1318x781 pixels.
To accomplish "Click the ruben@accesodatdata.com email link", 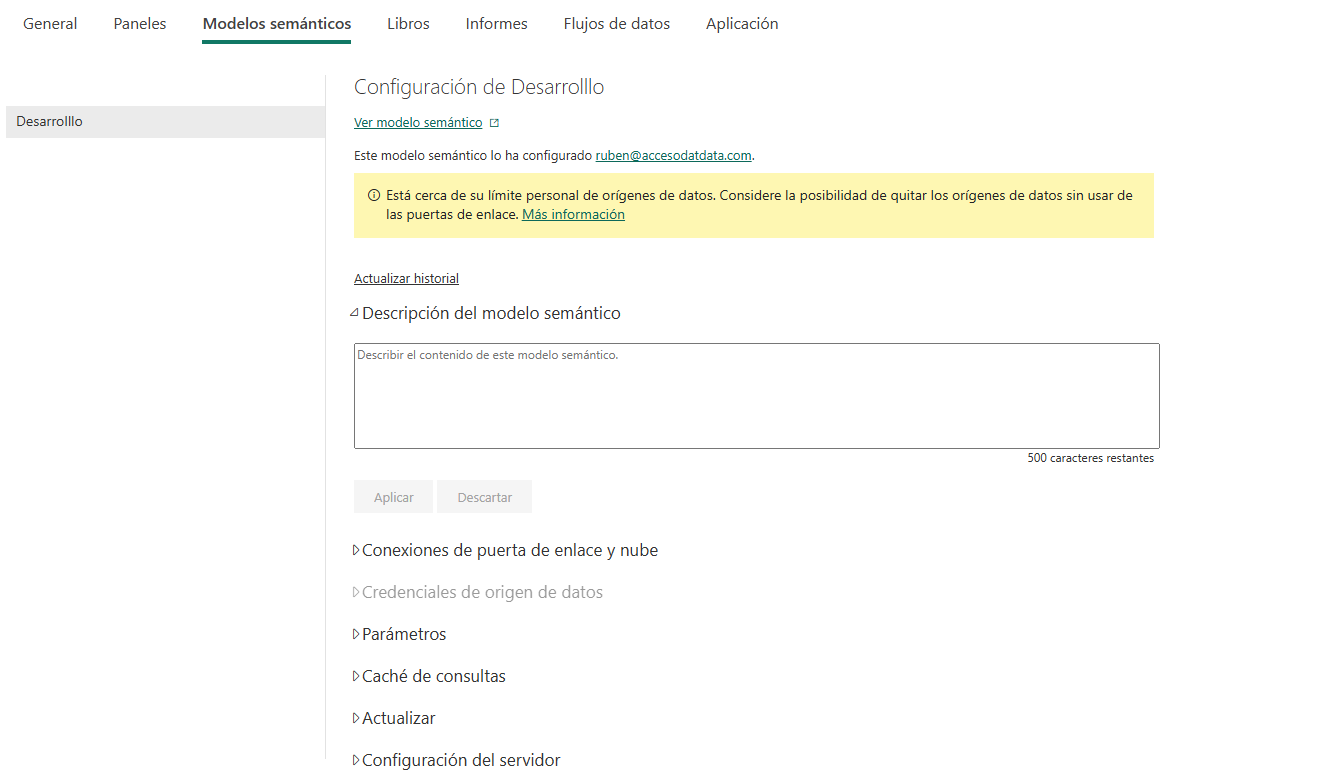I will coord(673,156).
